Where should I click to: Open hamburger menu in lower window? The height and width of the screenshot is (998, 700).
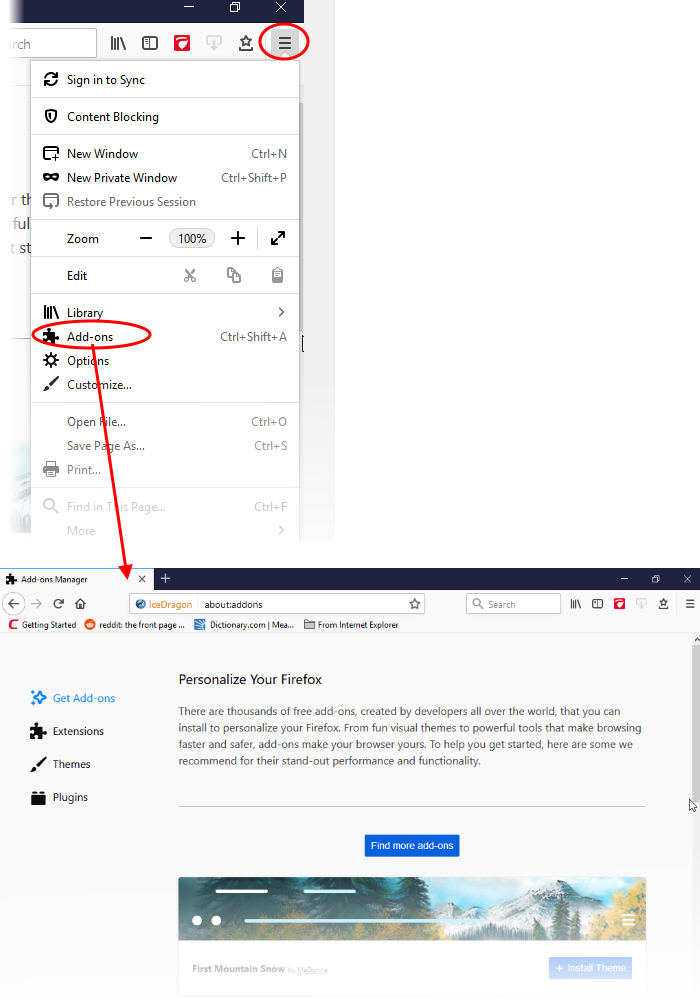tap(690, 604)
